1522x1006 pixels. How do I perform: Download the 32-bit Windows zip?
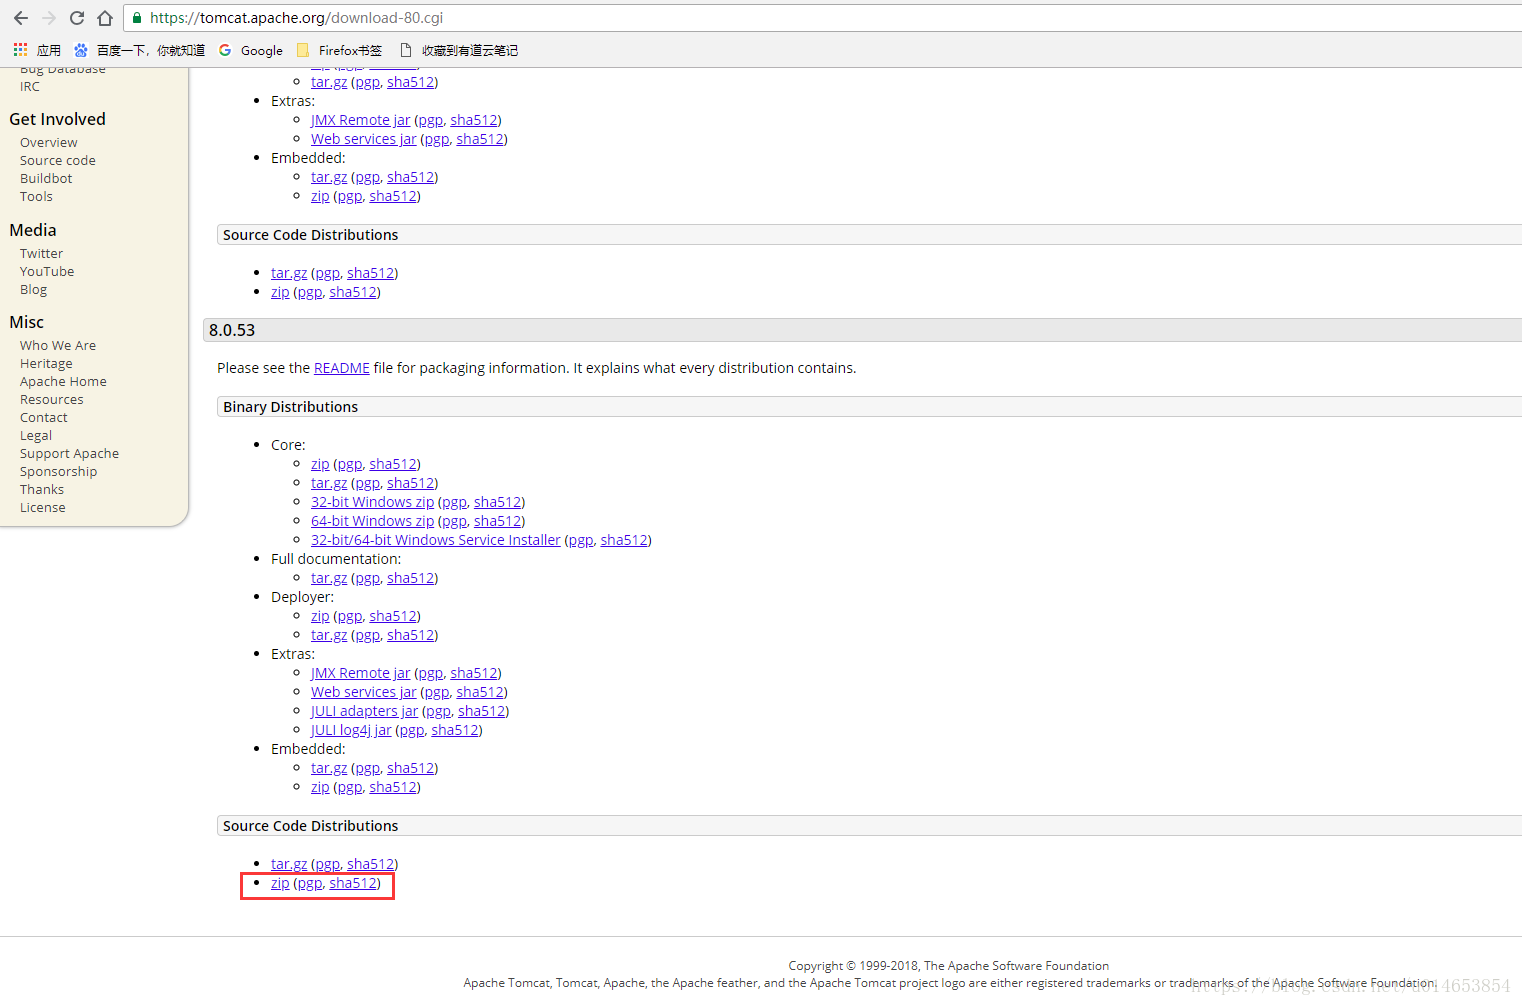pyautogui.click(x=372, y=502)
